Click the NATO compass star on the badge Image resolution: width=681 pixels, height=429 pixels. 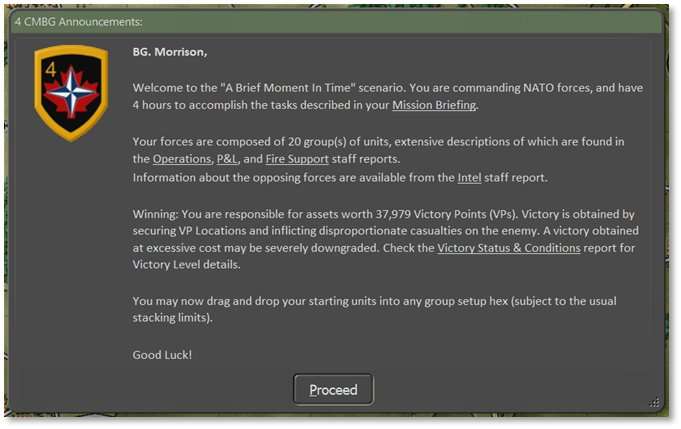(x=72, y=97)
